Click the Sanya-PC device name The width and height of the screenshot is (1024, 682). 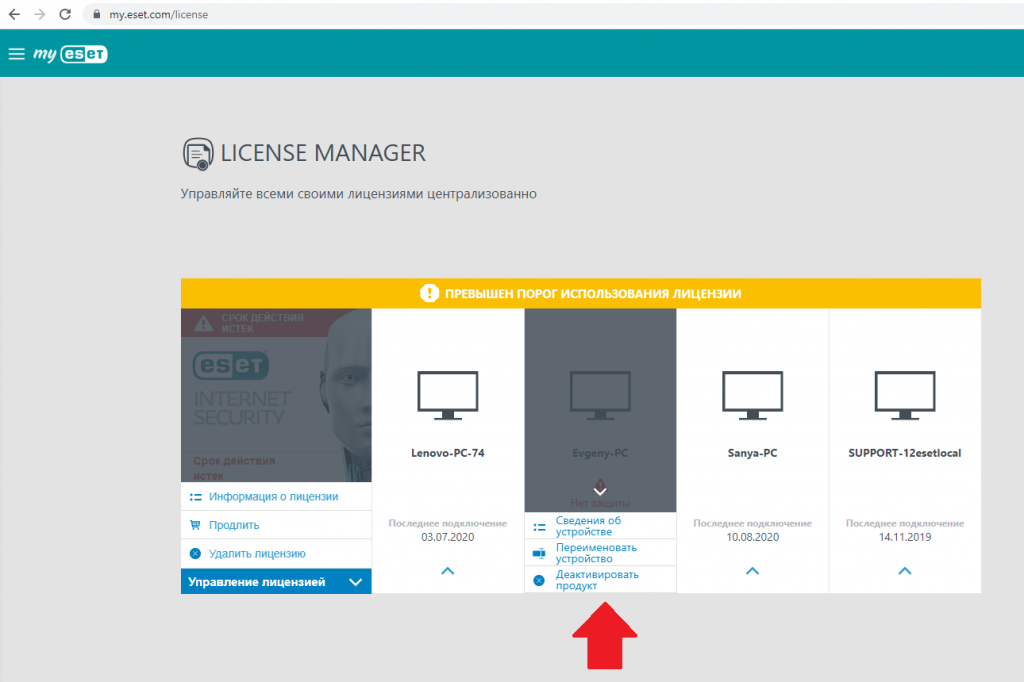752,453
